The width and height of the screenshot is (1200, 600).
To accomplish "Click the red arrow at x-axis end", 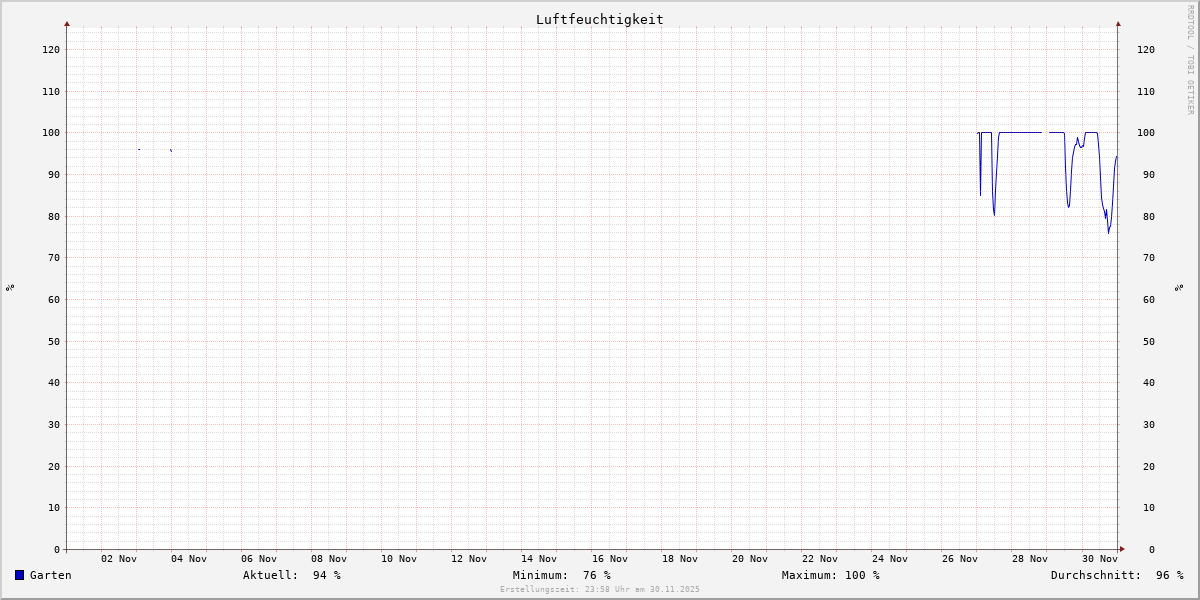I will (x=1122, y=549).
